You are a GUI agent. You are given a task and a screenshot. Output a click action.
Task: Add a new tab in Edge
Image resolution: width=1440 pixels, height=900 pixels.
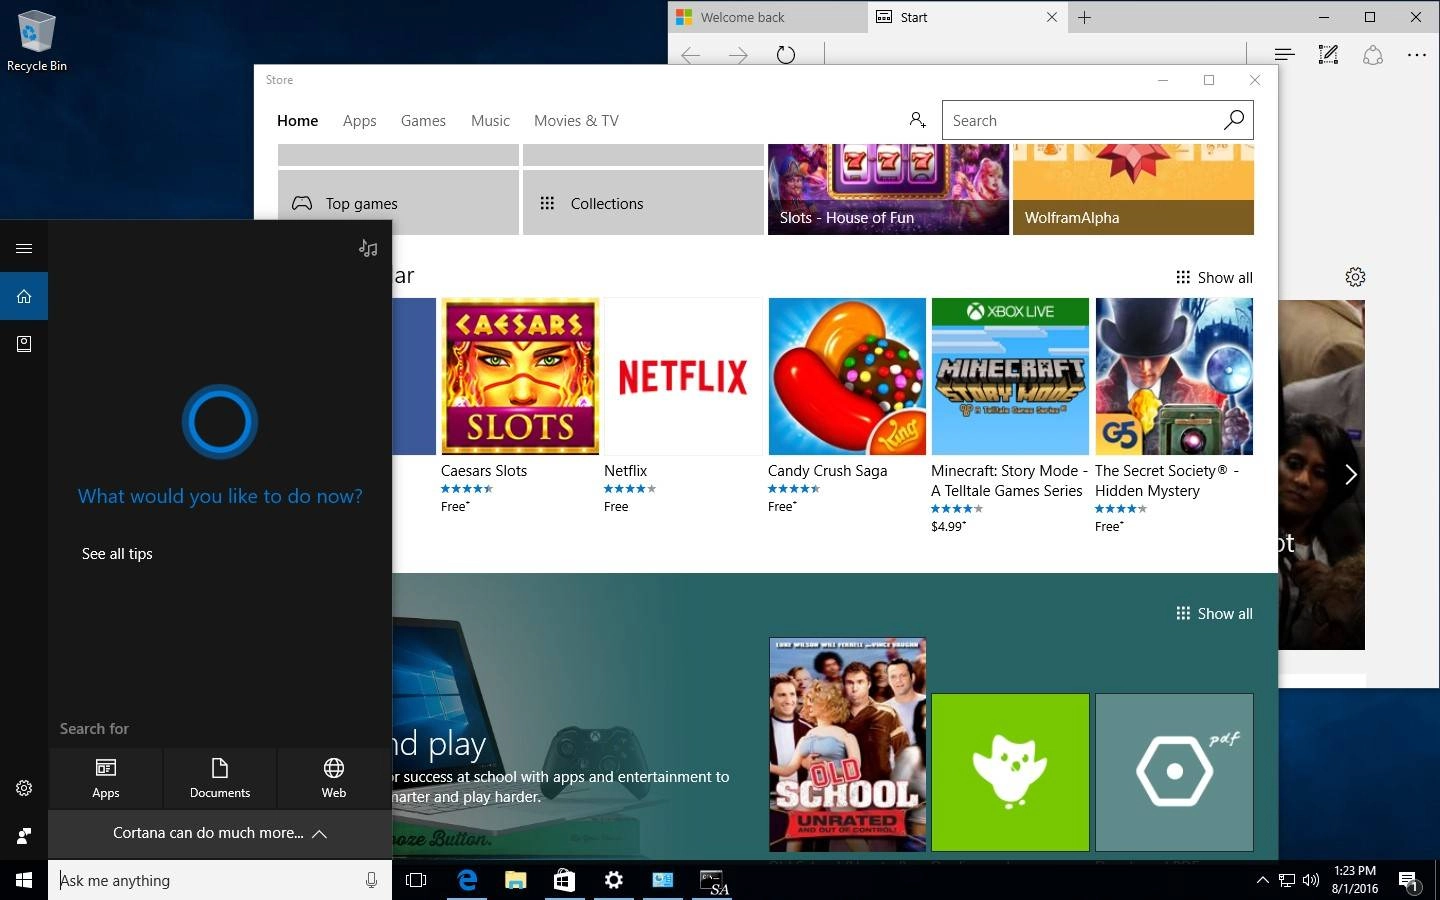pyautogui.click(x=1084, y=17)
